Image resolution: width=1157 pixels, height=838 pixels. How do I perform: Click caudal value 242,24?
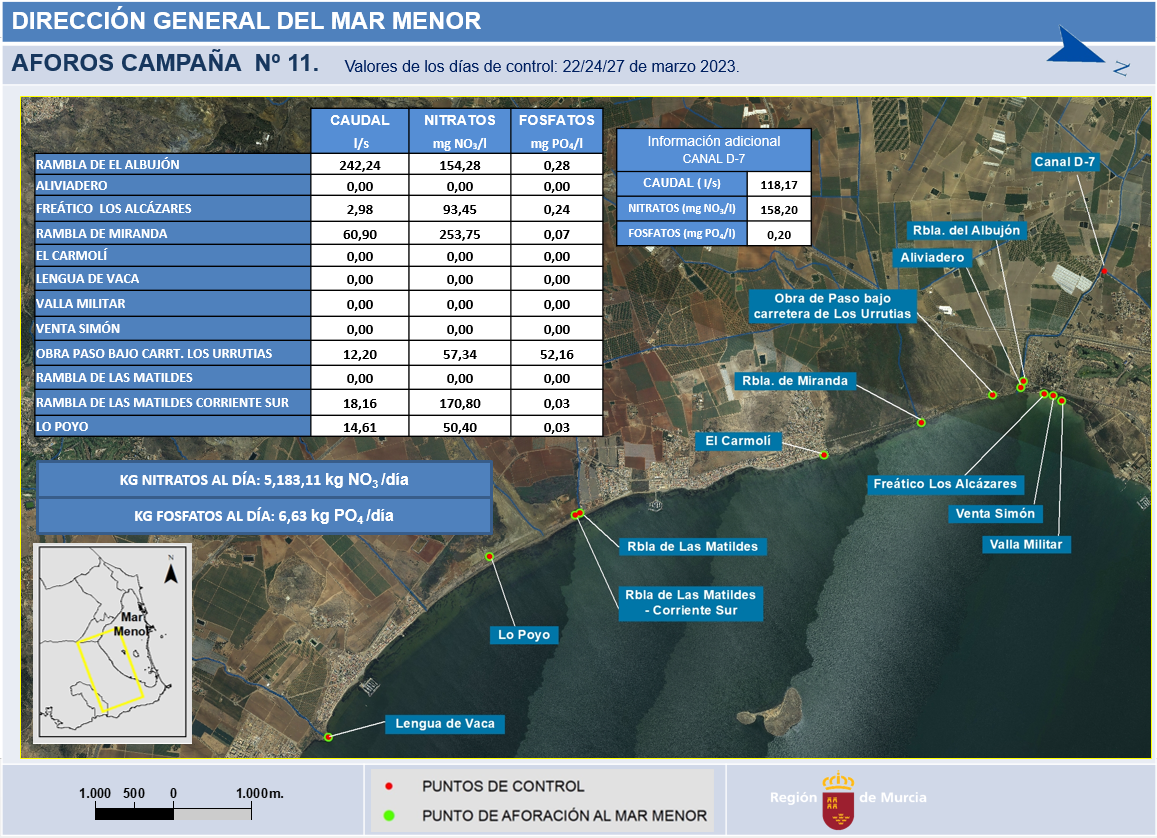(x=360, y=165)
